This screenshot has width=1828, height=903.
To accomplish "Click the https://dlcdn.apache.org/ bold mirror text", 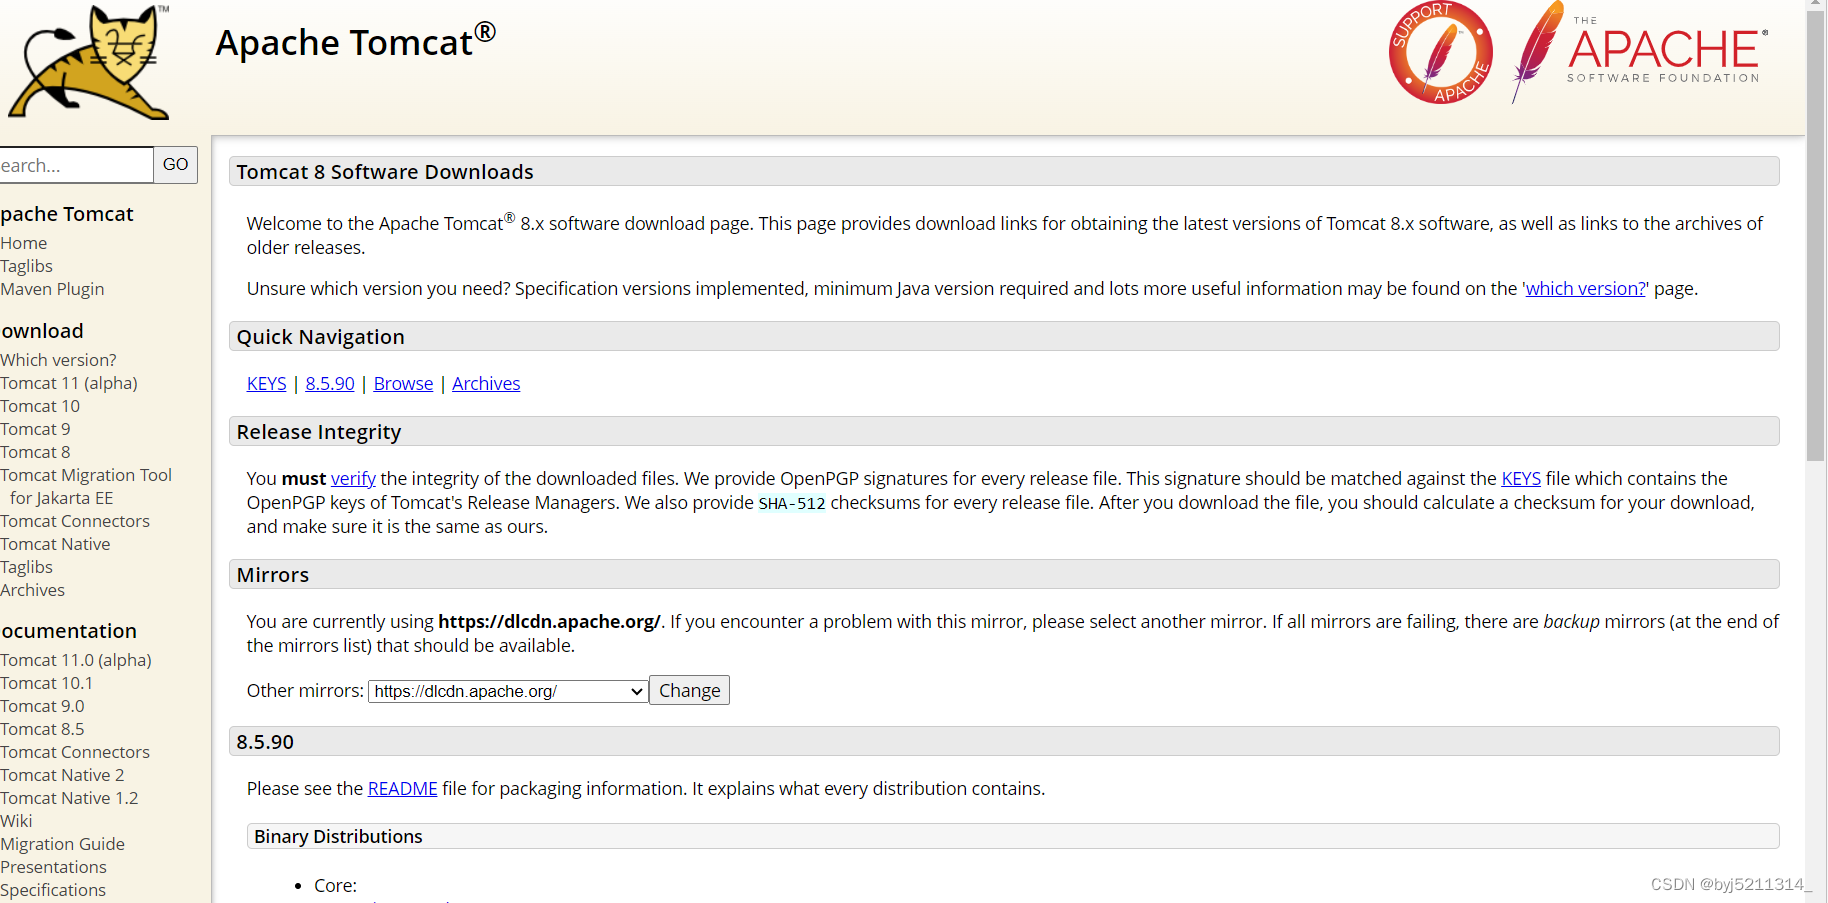I will (549, 622).
